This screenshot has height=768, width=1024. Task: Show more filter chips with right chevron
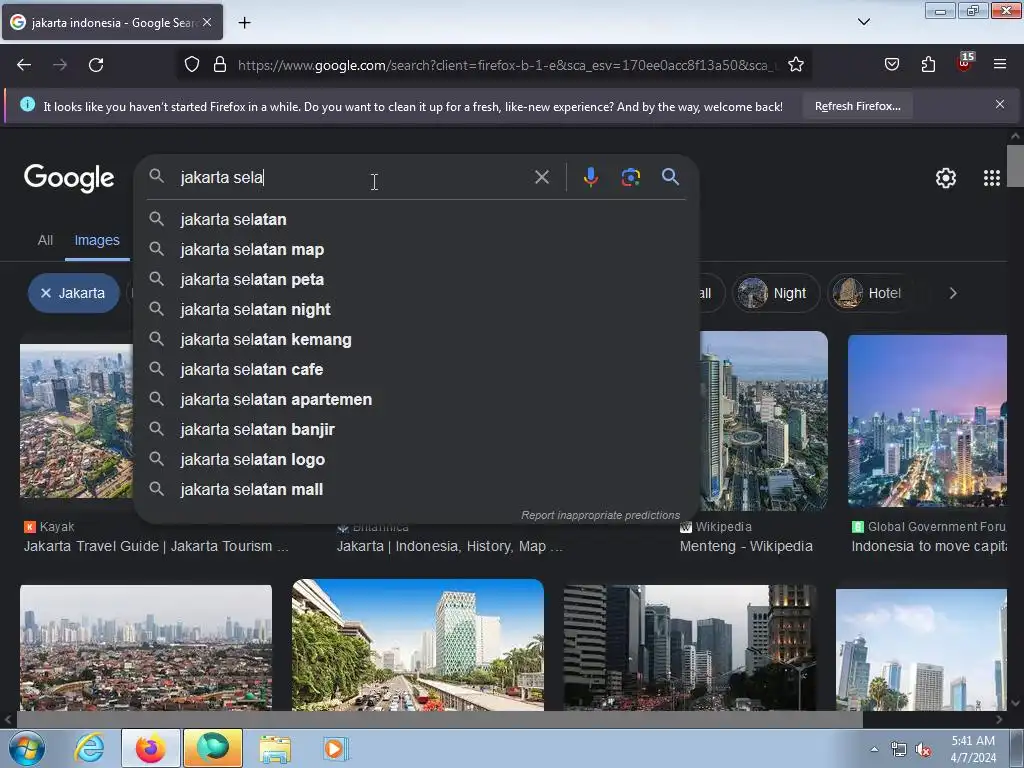[953, 293]
